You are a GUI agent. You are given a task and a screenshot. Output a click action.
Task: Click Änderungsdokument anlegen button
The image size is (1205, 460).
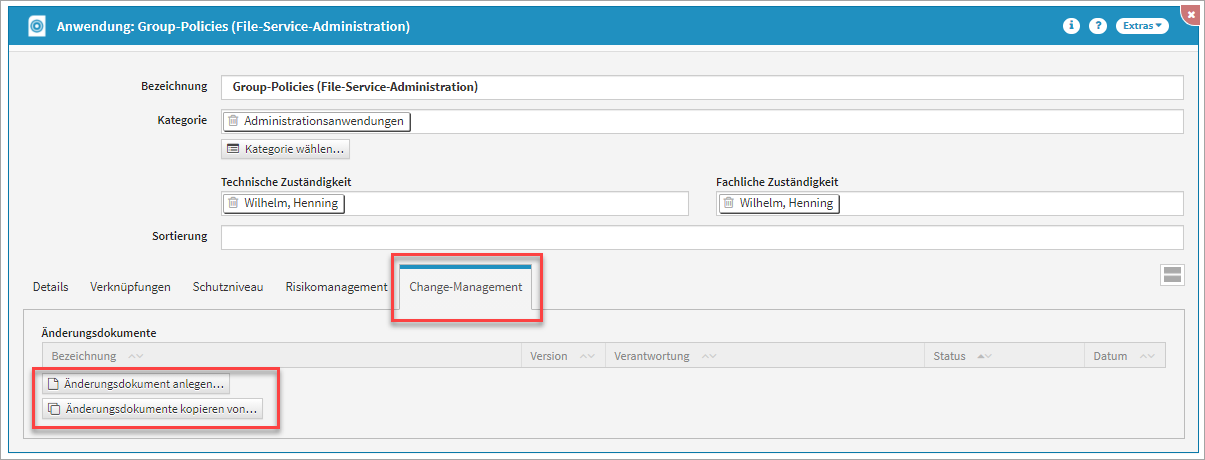click(x=137, y=384)
